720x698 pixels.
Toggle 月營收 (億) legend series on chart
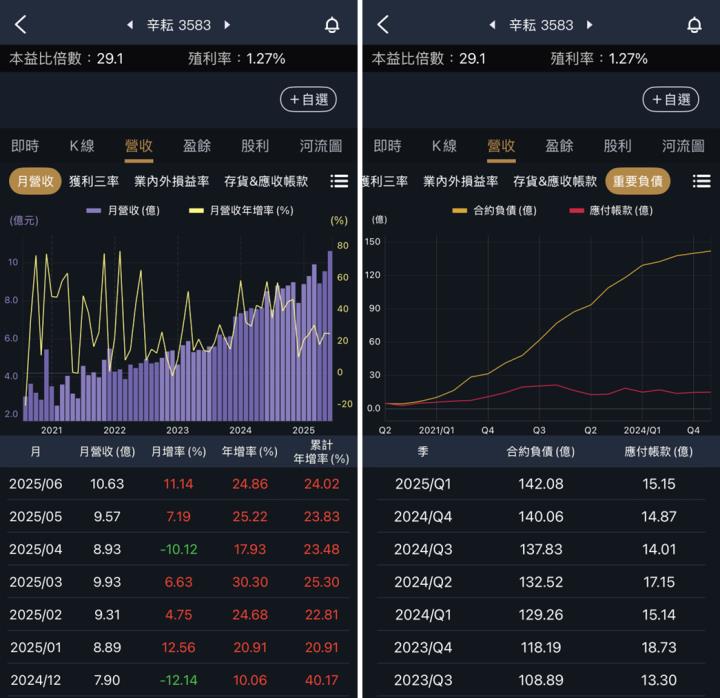(x=123, y=211)
